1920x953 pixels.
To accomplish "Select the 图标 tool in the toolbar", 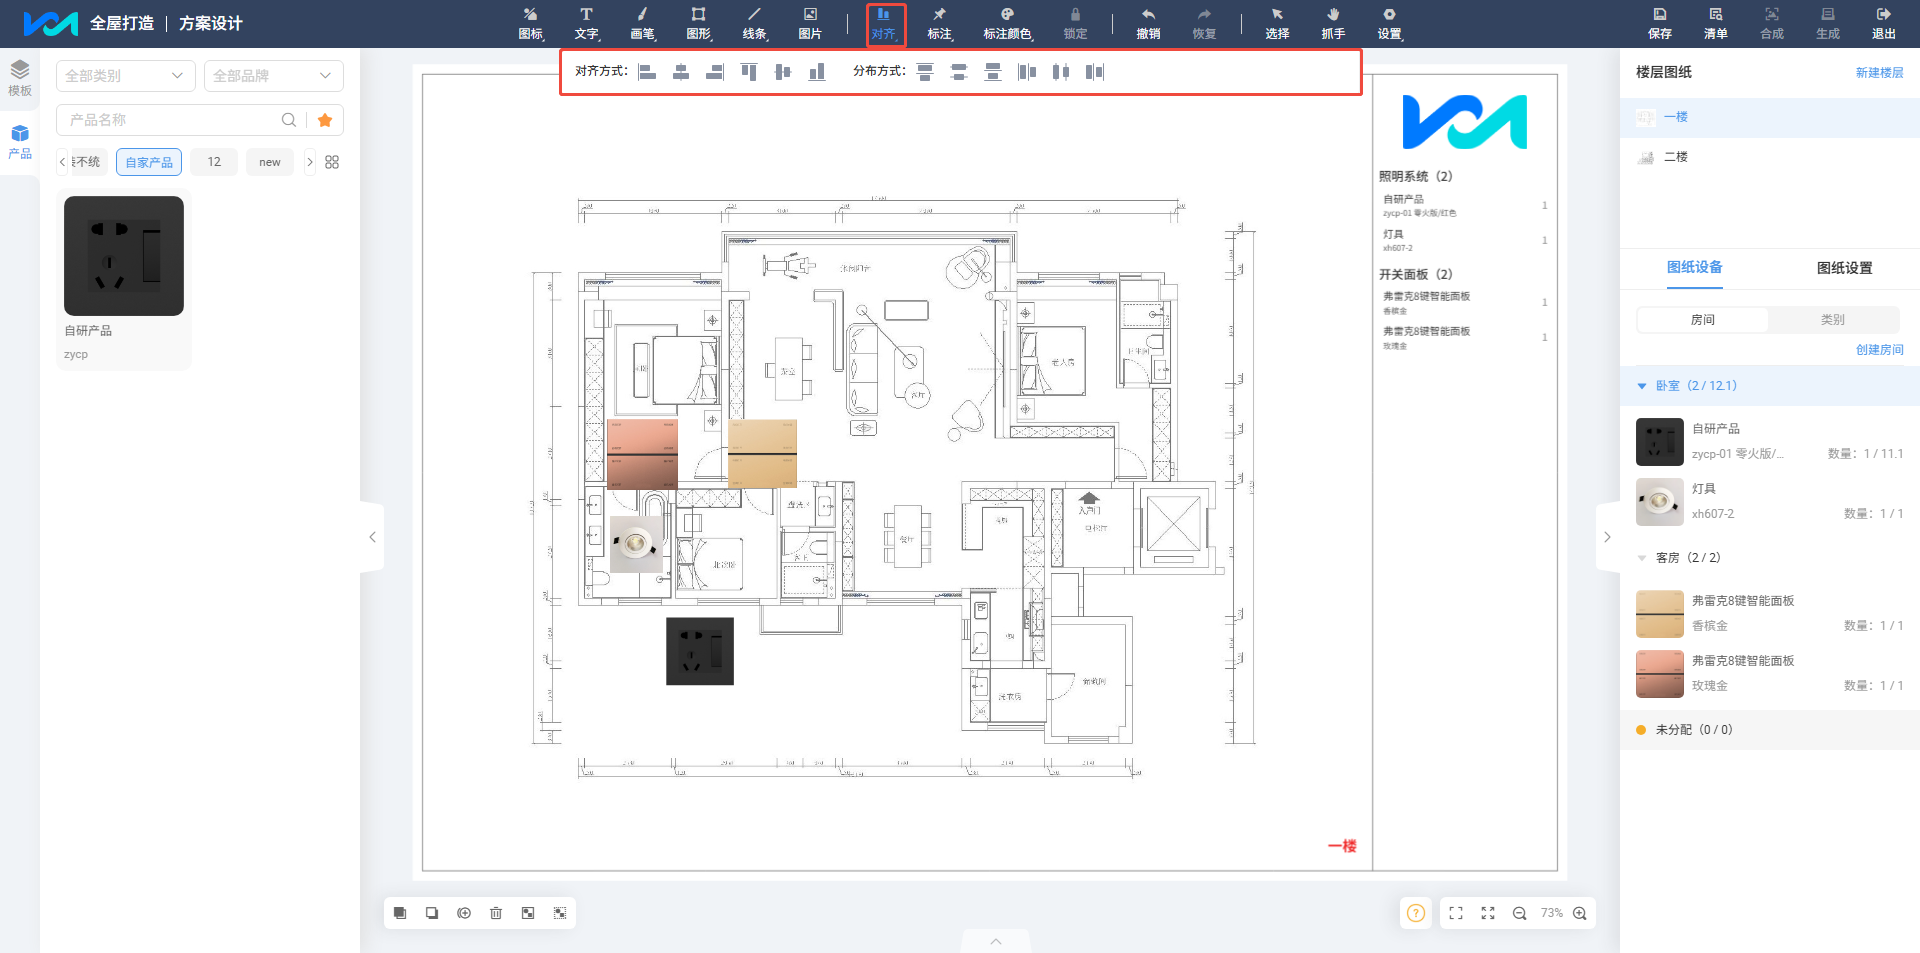I will (530, 24).
